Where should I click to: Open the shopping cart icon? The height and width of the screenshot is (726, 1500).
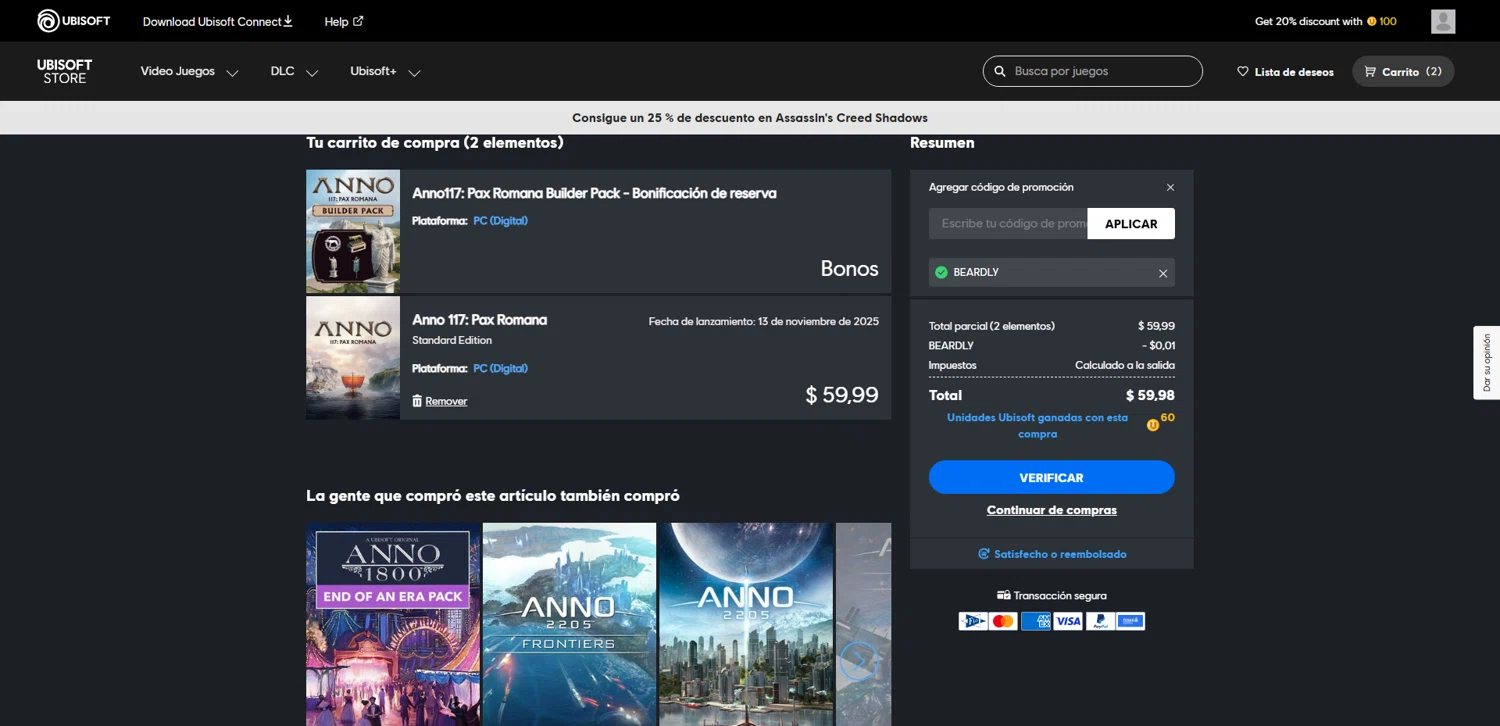point(1370,71)
